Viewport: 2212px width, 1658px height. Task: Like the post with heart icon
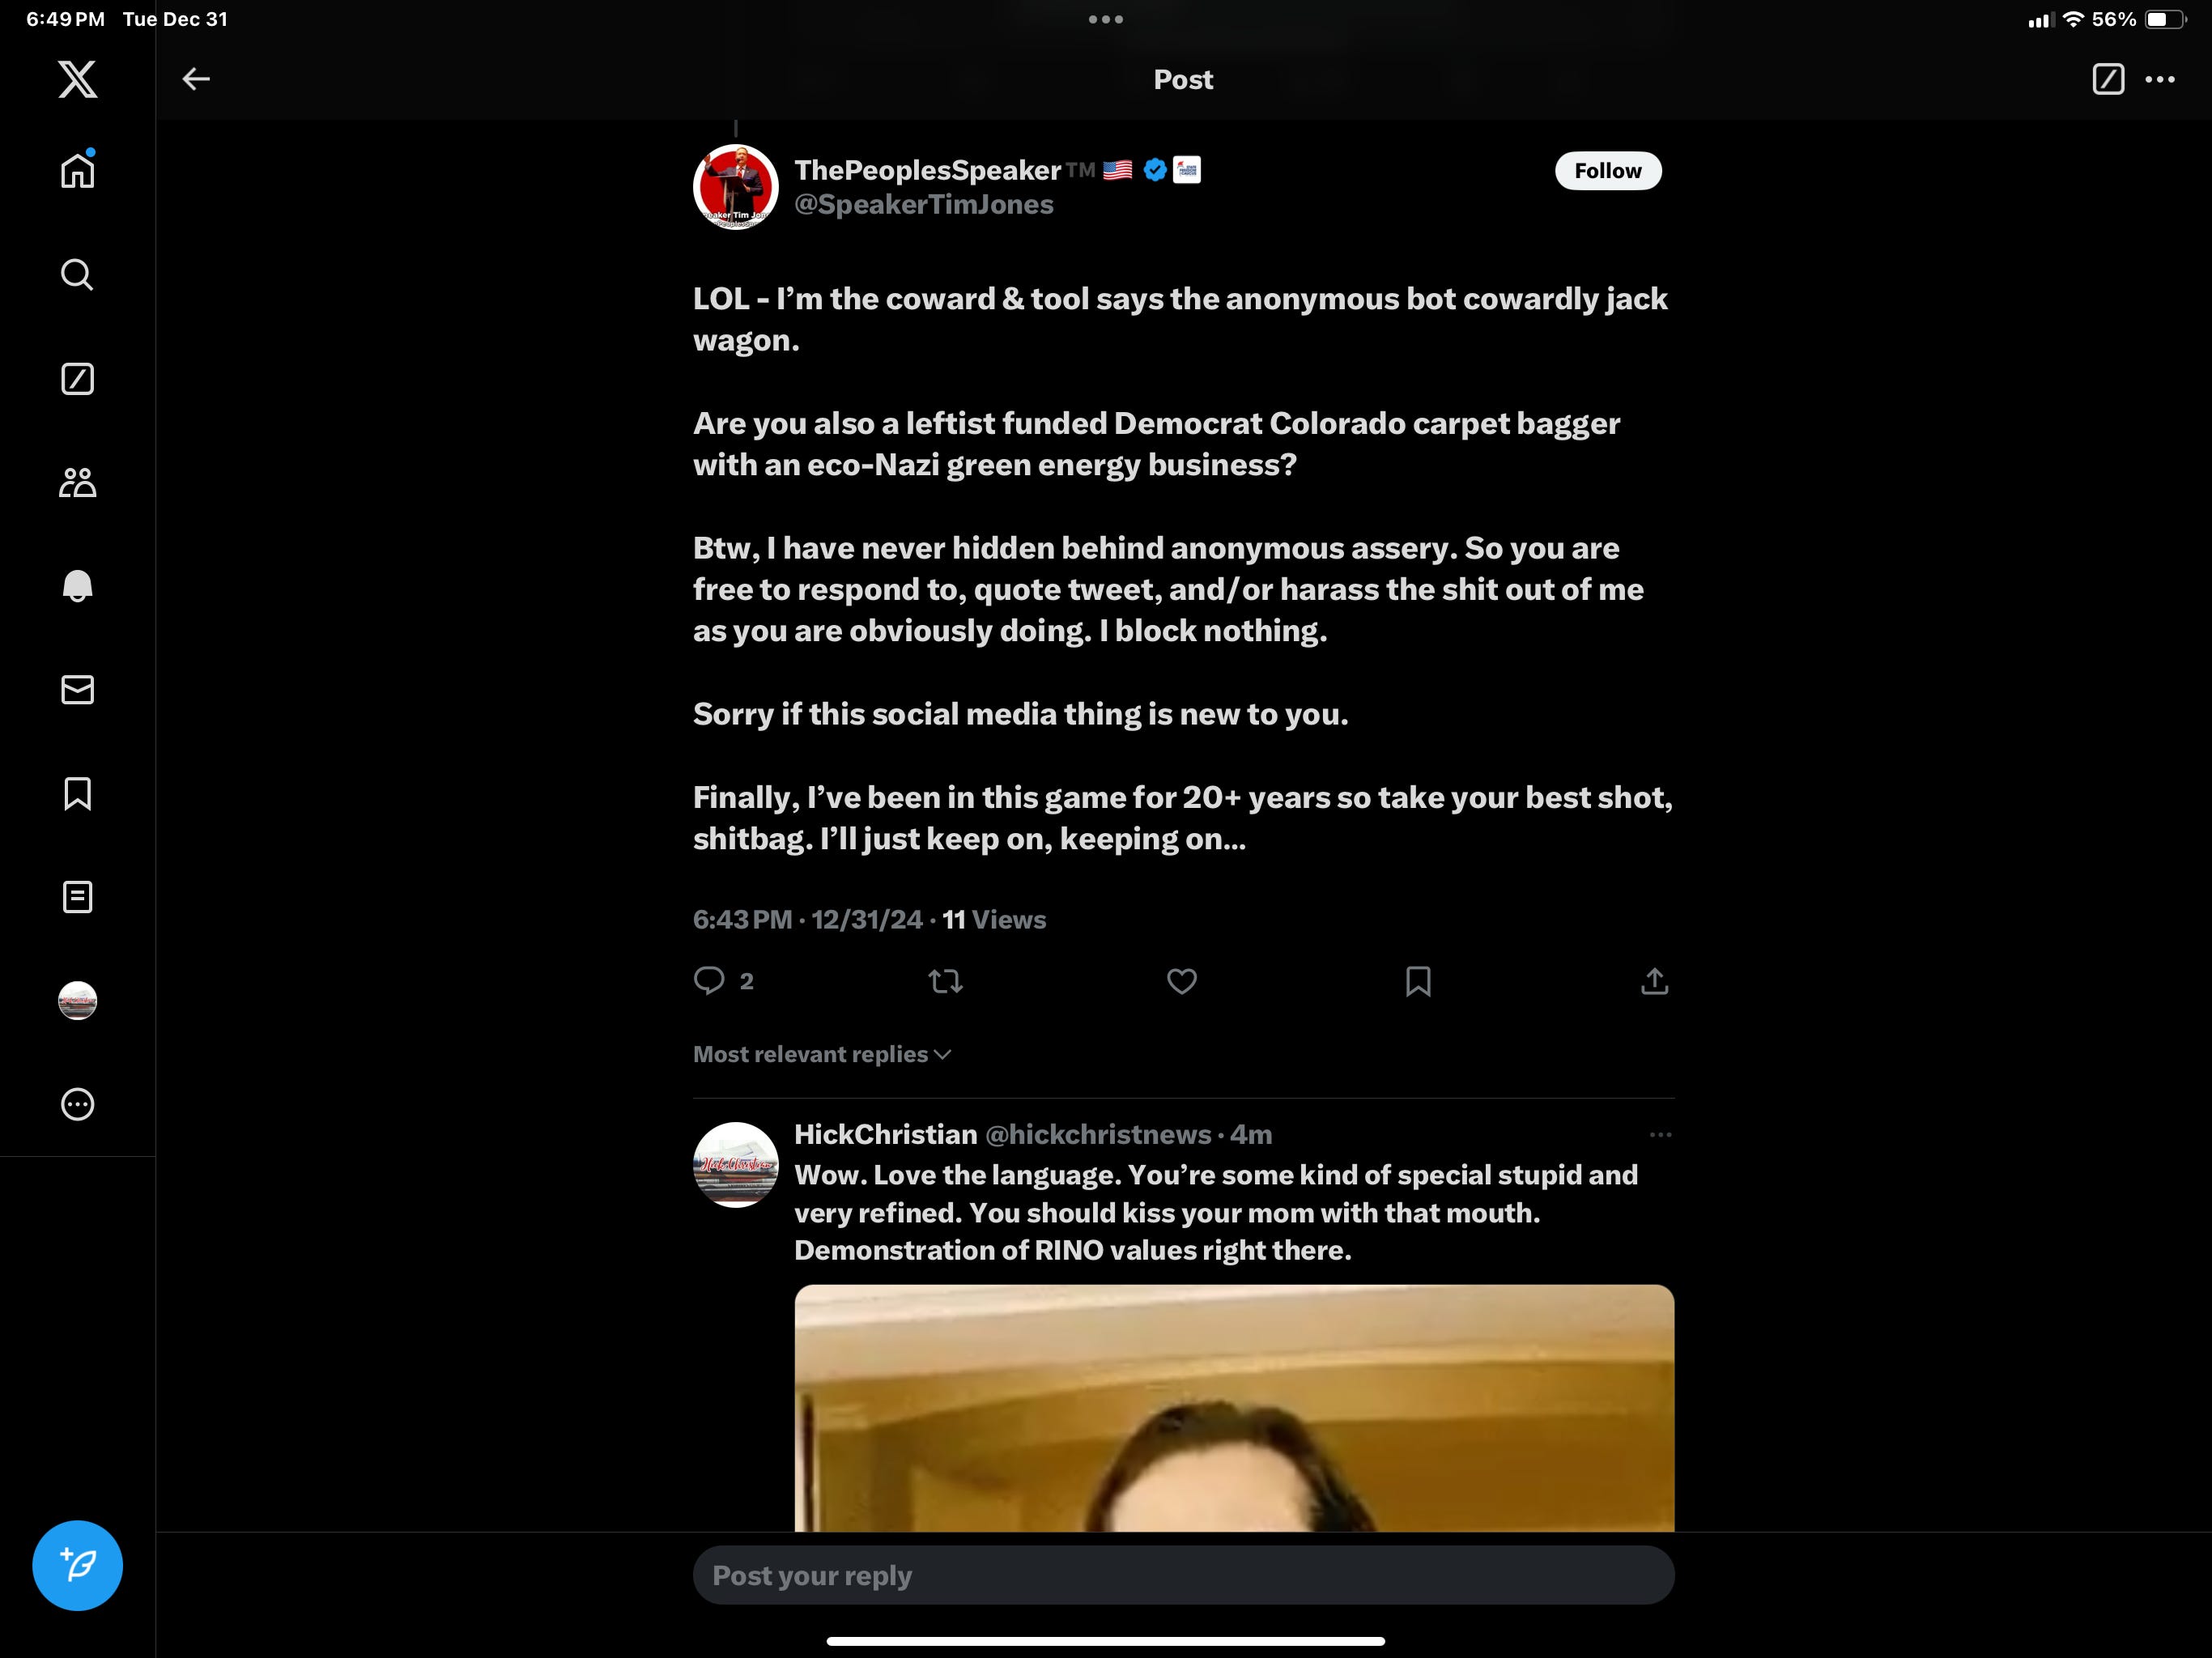coord(1181,981)
